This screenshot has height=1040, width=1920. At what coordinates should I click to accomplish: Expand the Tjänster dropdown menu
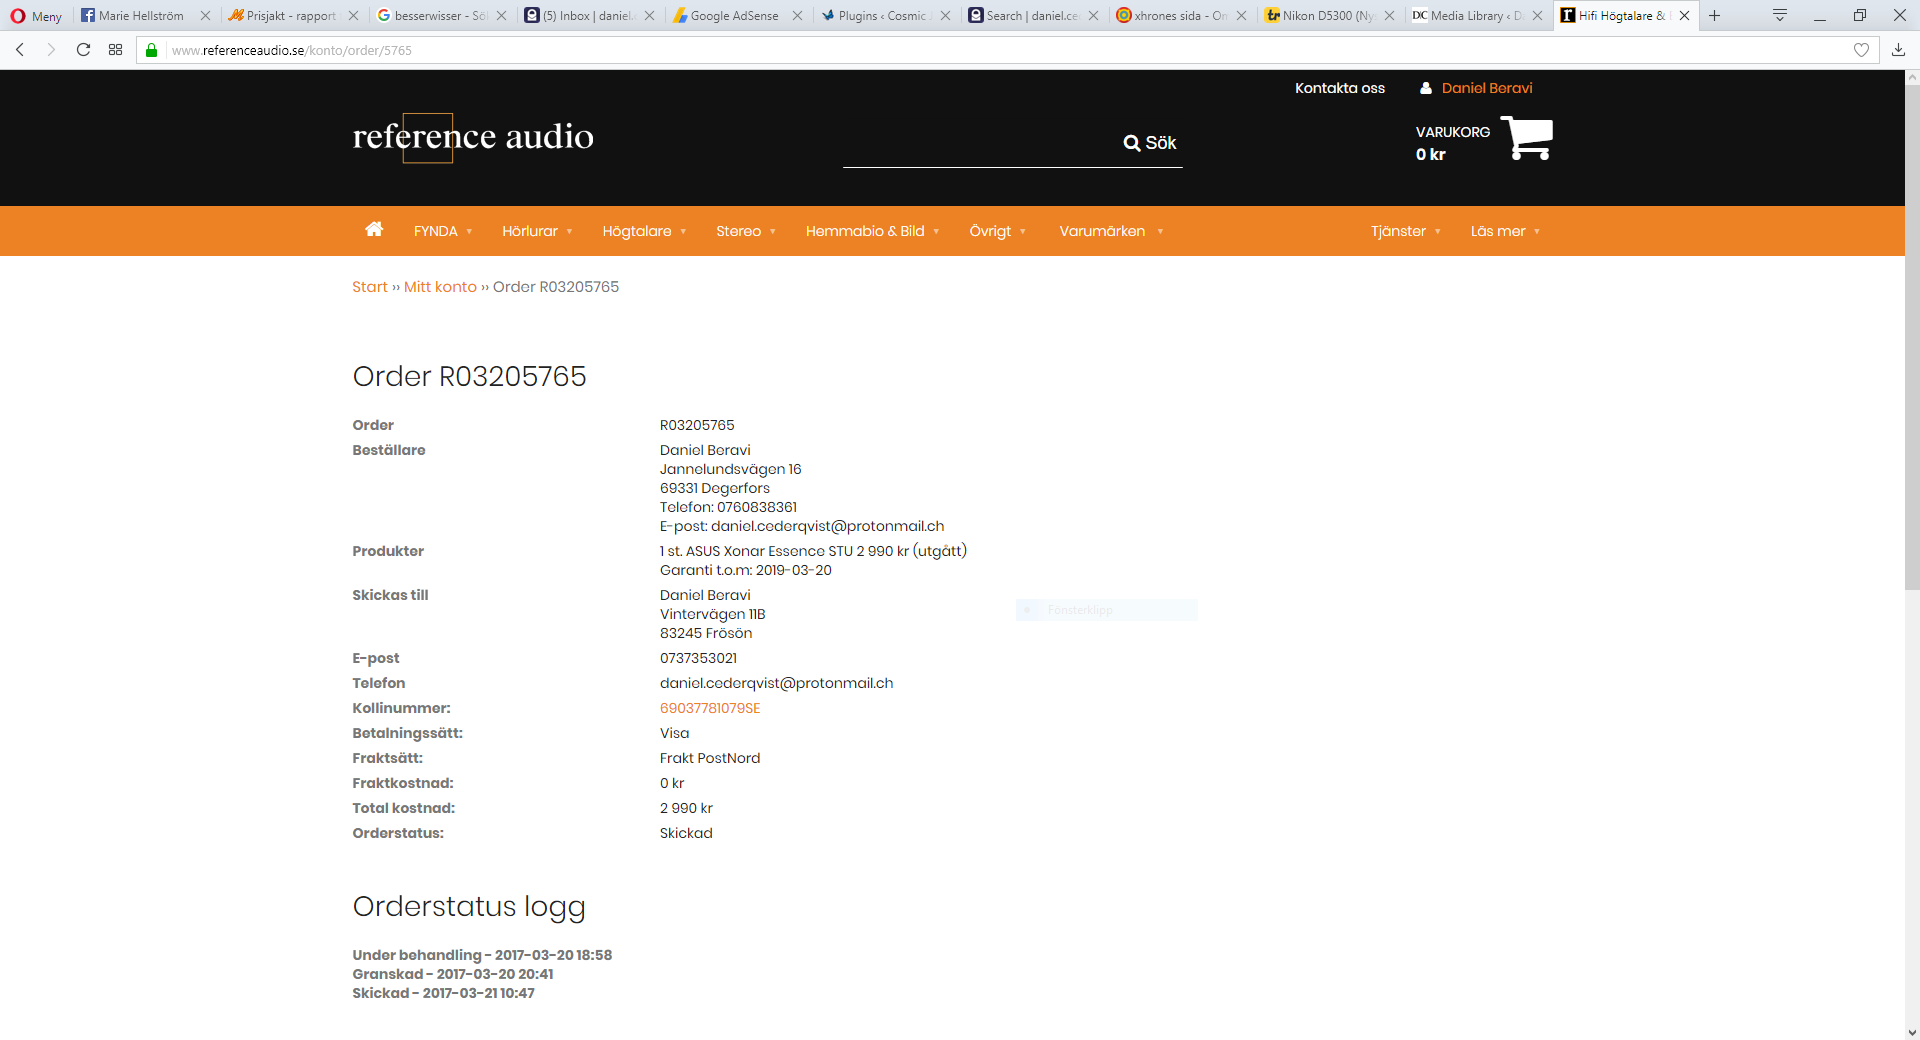(x=1405, y=231)
